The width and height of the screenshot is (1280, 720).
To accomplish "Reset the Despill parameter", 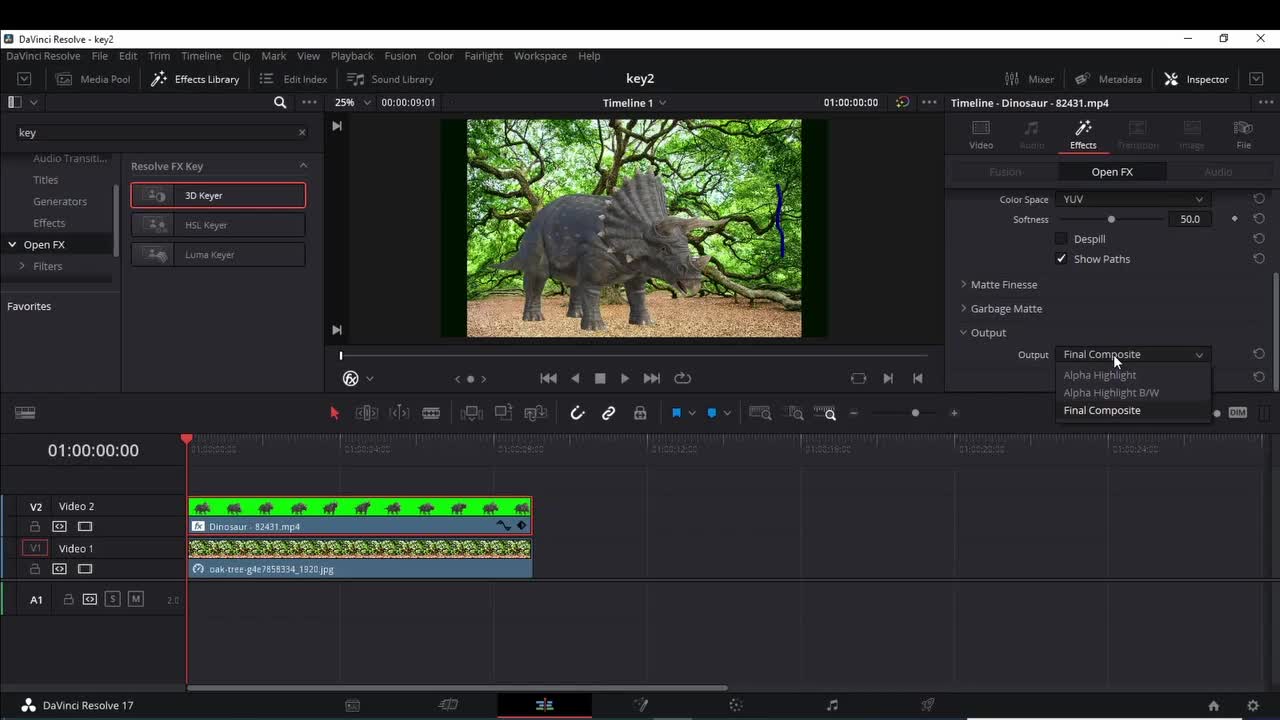I will [x=1259, y=239].
